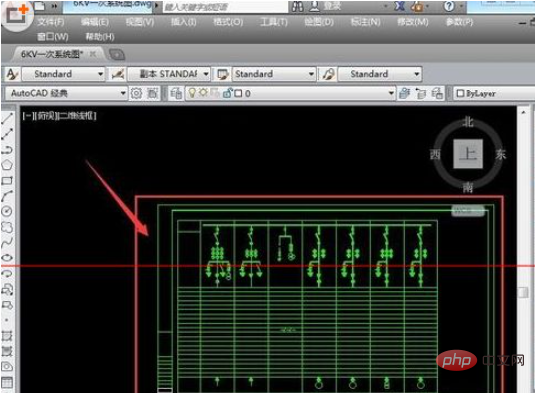Click Make Object's Layer Current icon

coord(404,93)
